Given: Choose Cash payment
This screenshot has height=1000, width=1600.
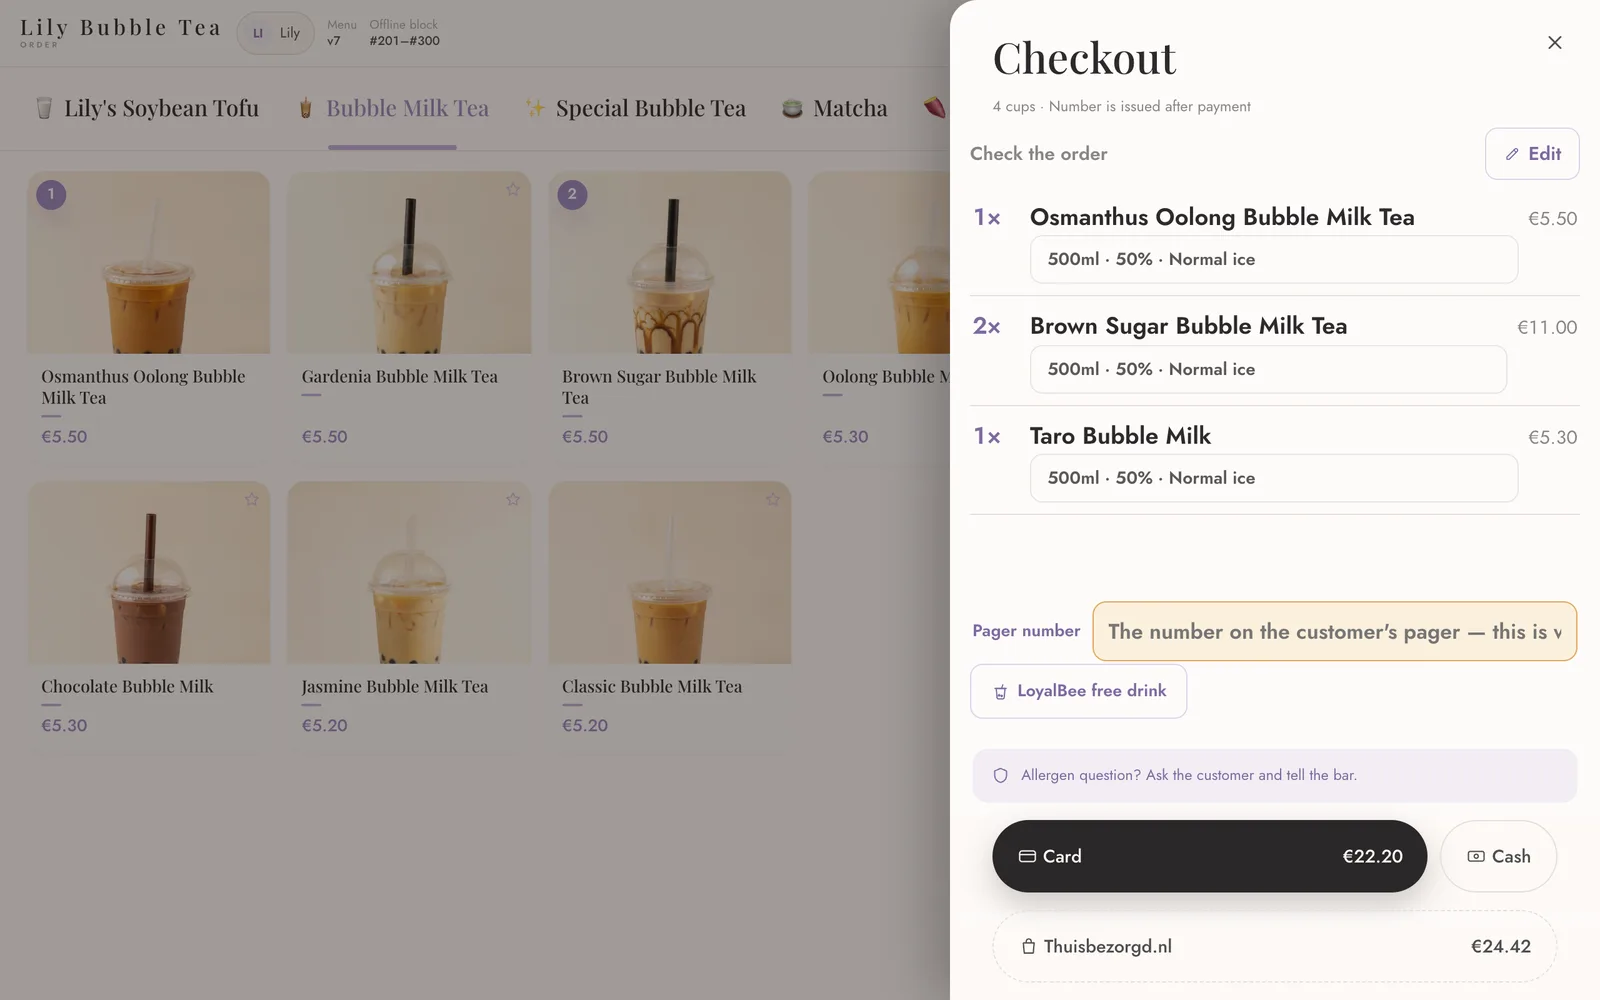Looking at the screenshot, I should click(1498, 856).
